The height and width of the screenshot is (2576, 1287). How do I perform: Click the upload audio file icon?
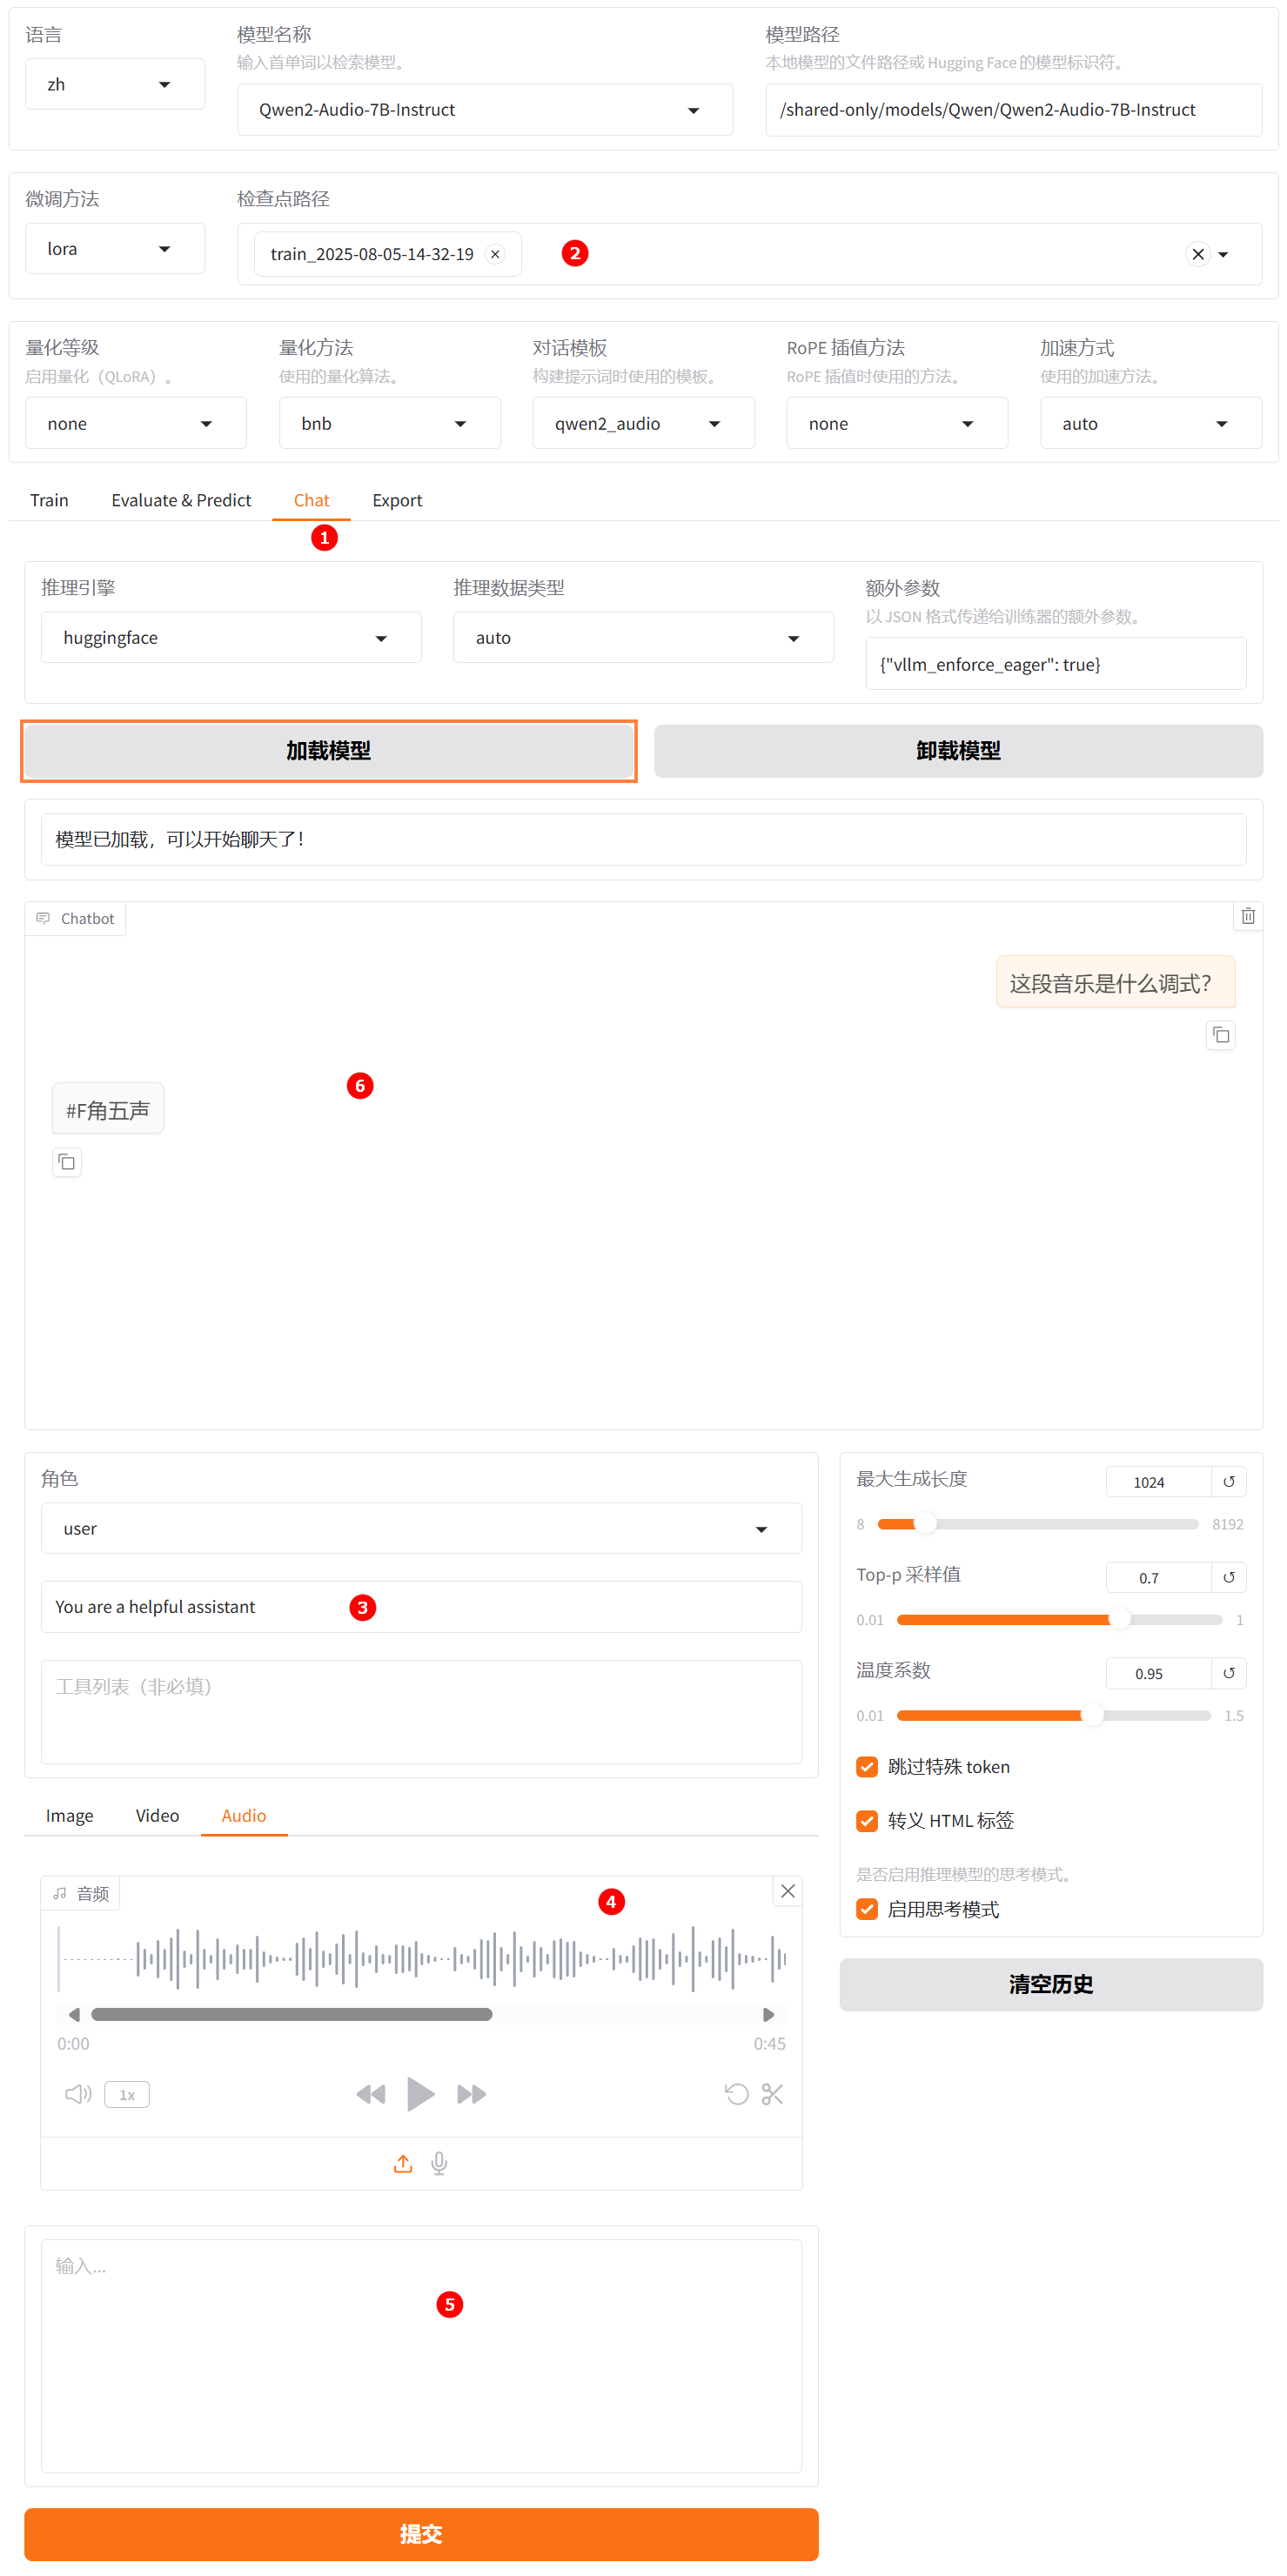point(403,2163)
